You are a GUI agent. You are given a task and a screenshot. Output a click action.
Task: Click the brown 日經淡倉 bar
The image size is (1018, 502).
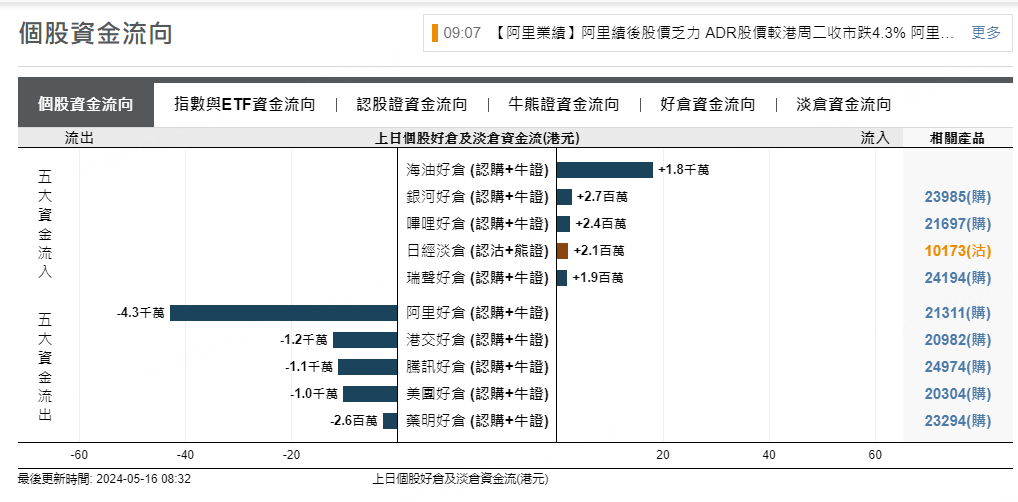(x=562, y=251)
